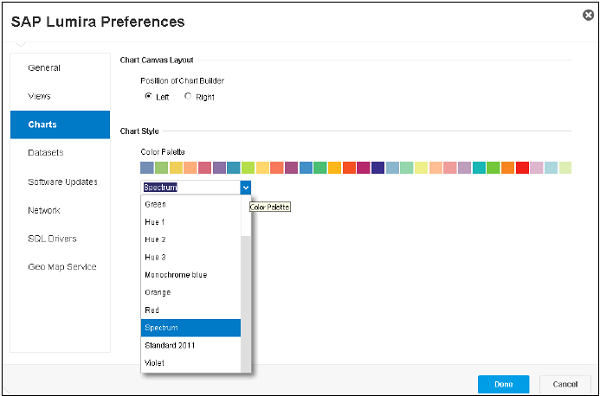Select Right chart builder position
This screenshot has height=396, width=600.
[188, 96]
